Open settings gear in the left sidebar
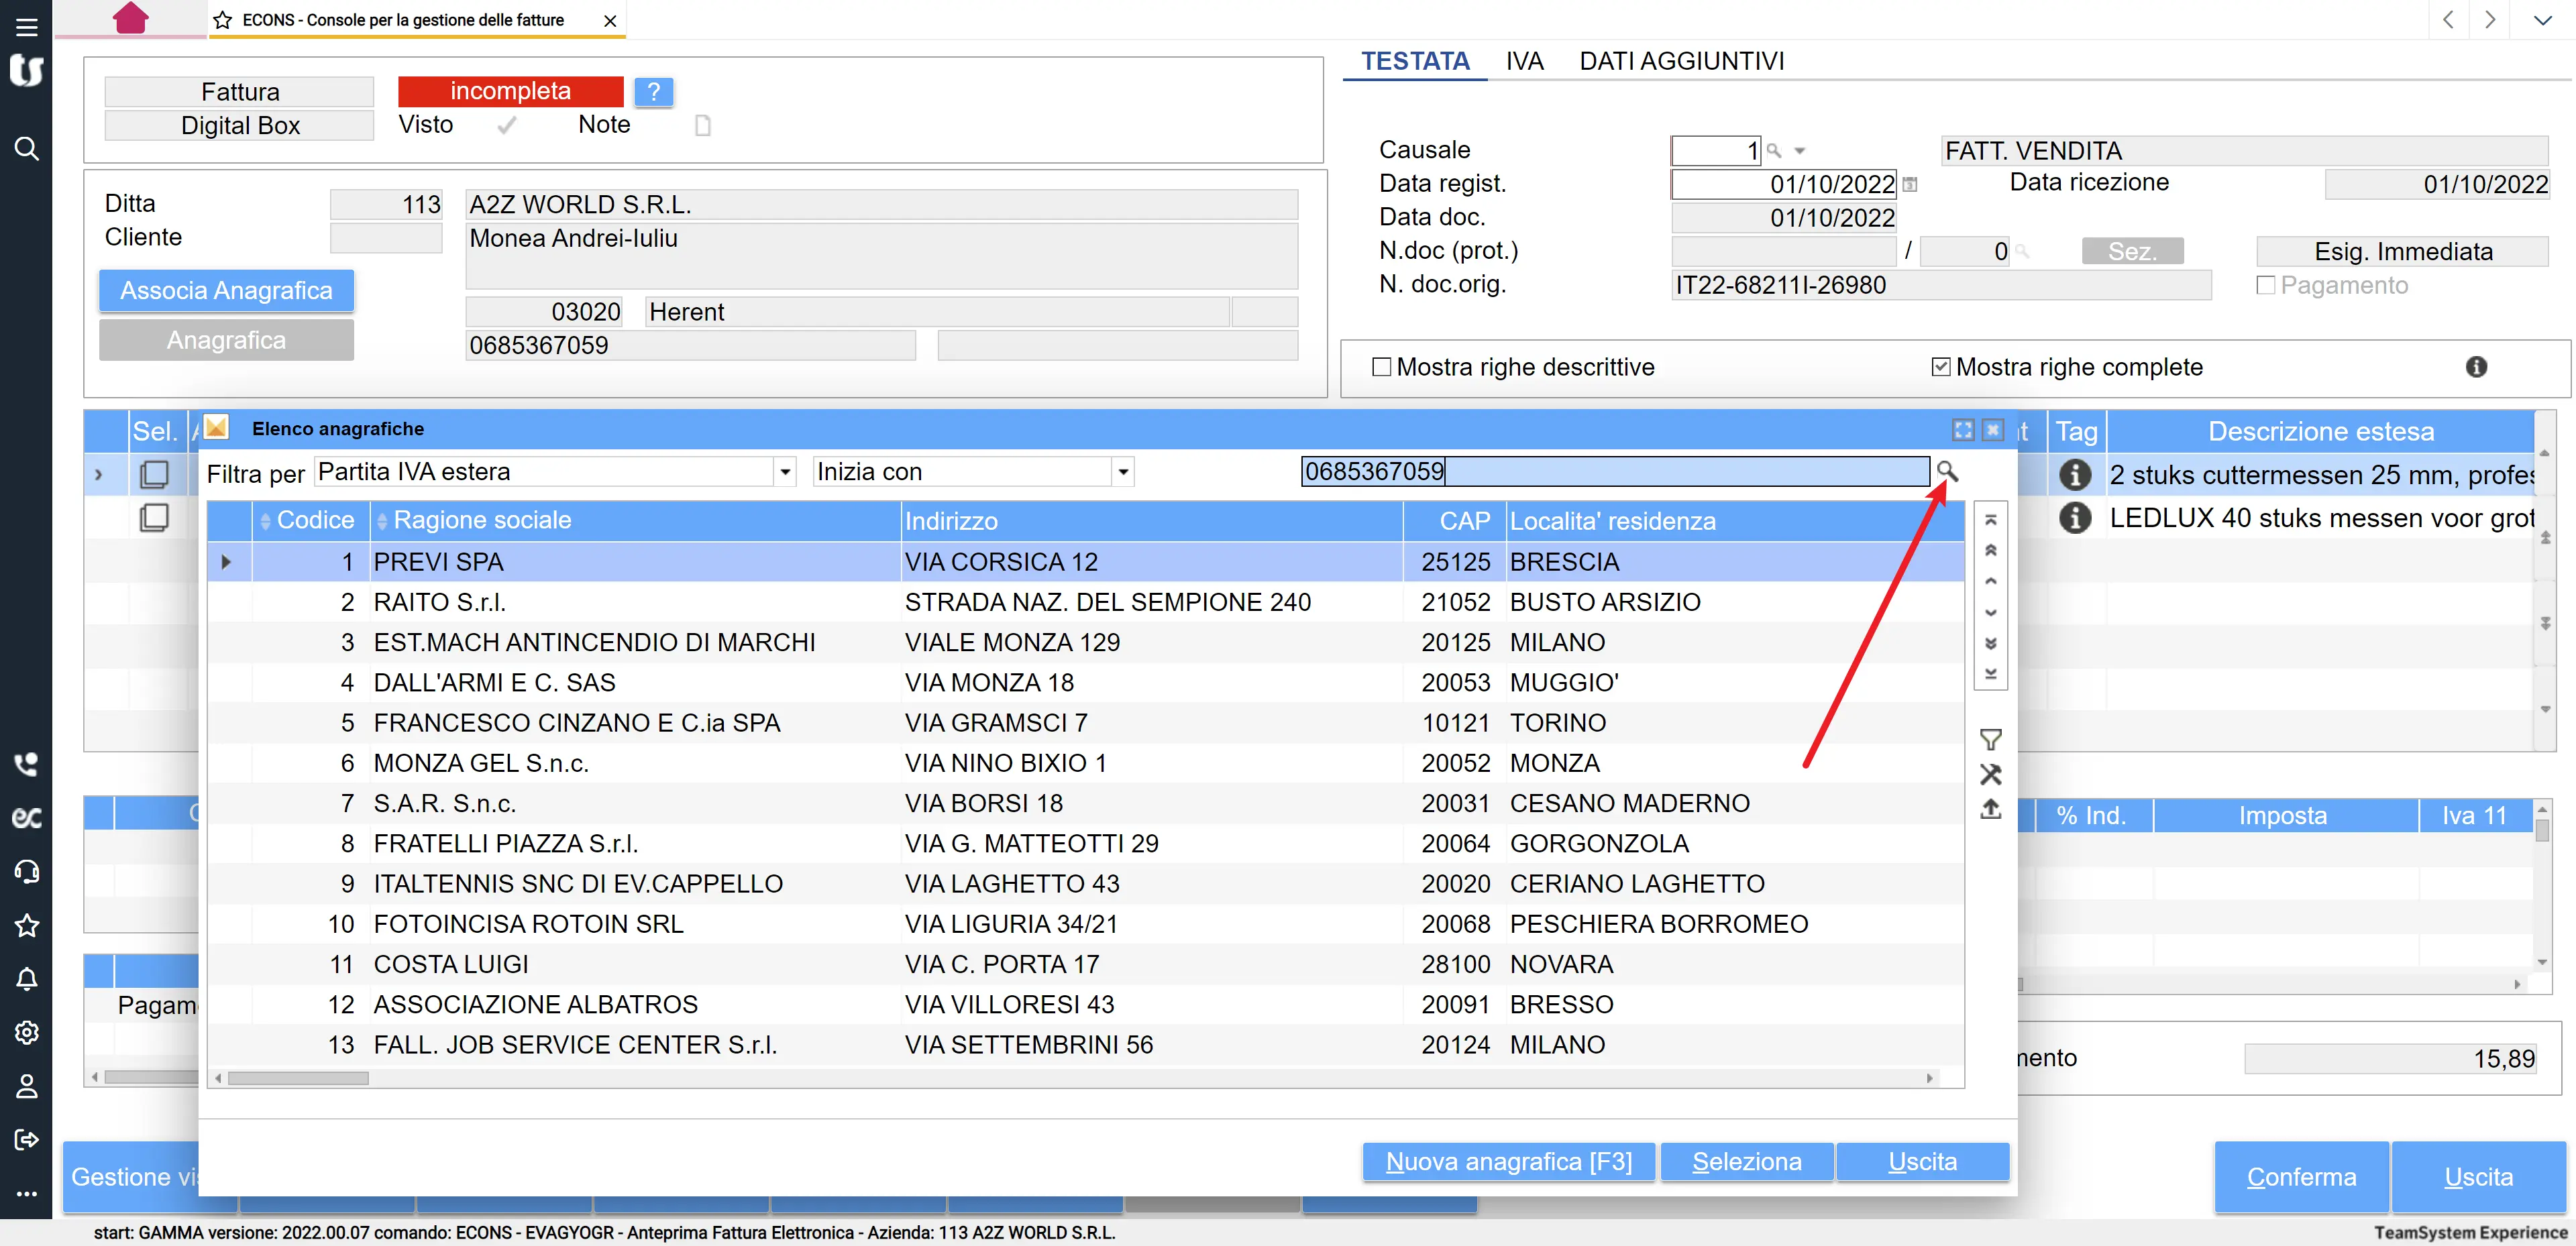Image resolution: width=2576 pixels, height=1246 pixels. pyautogui.click(x=27, y=1032)
